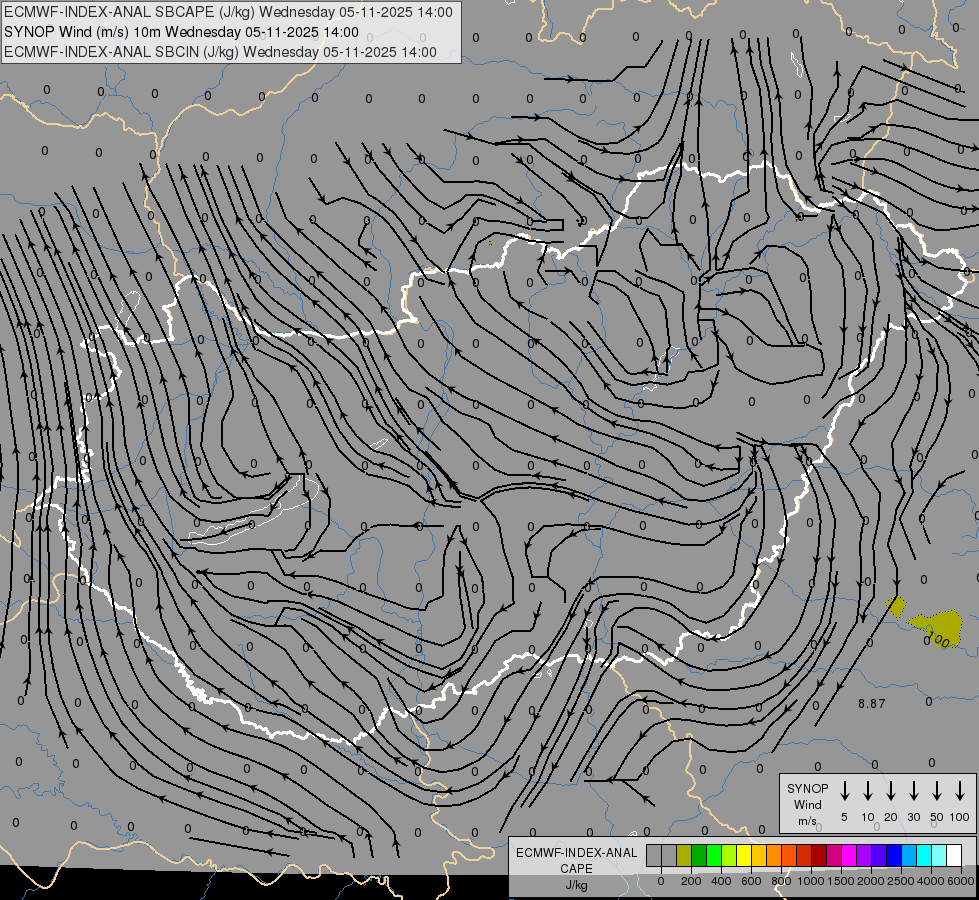Click the '2000' tick label in CAPE legend
Image resolution: width=979 pixels, height=900 pixels.
tap(871, 881)
